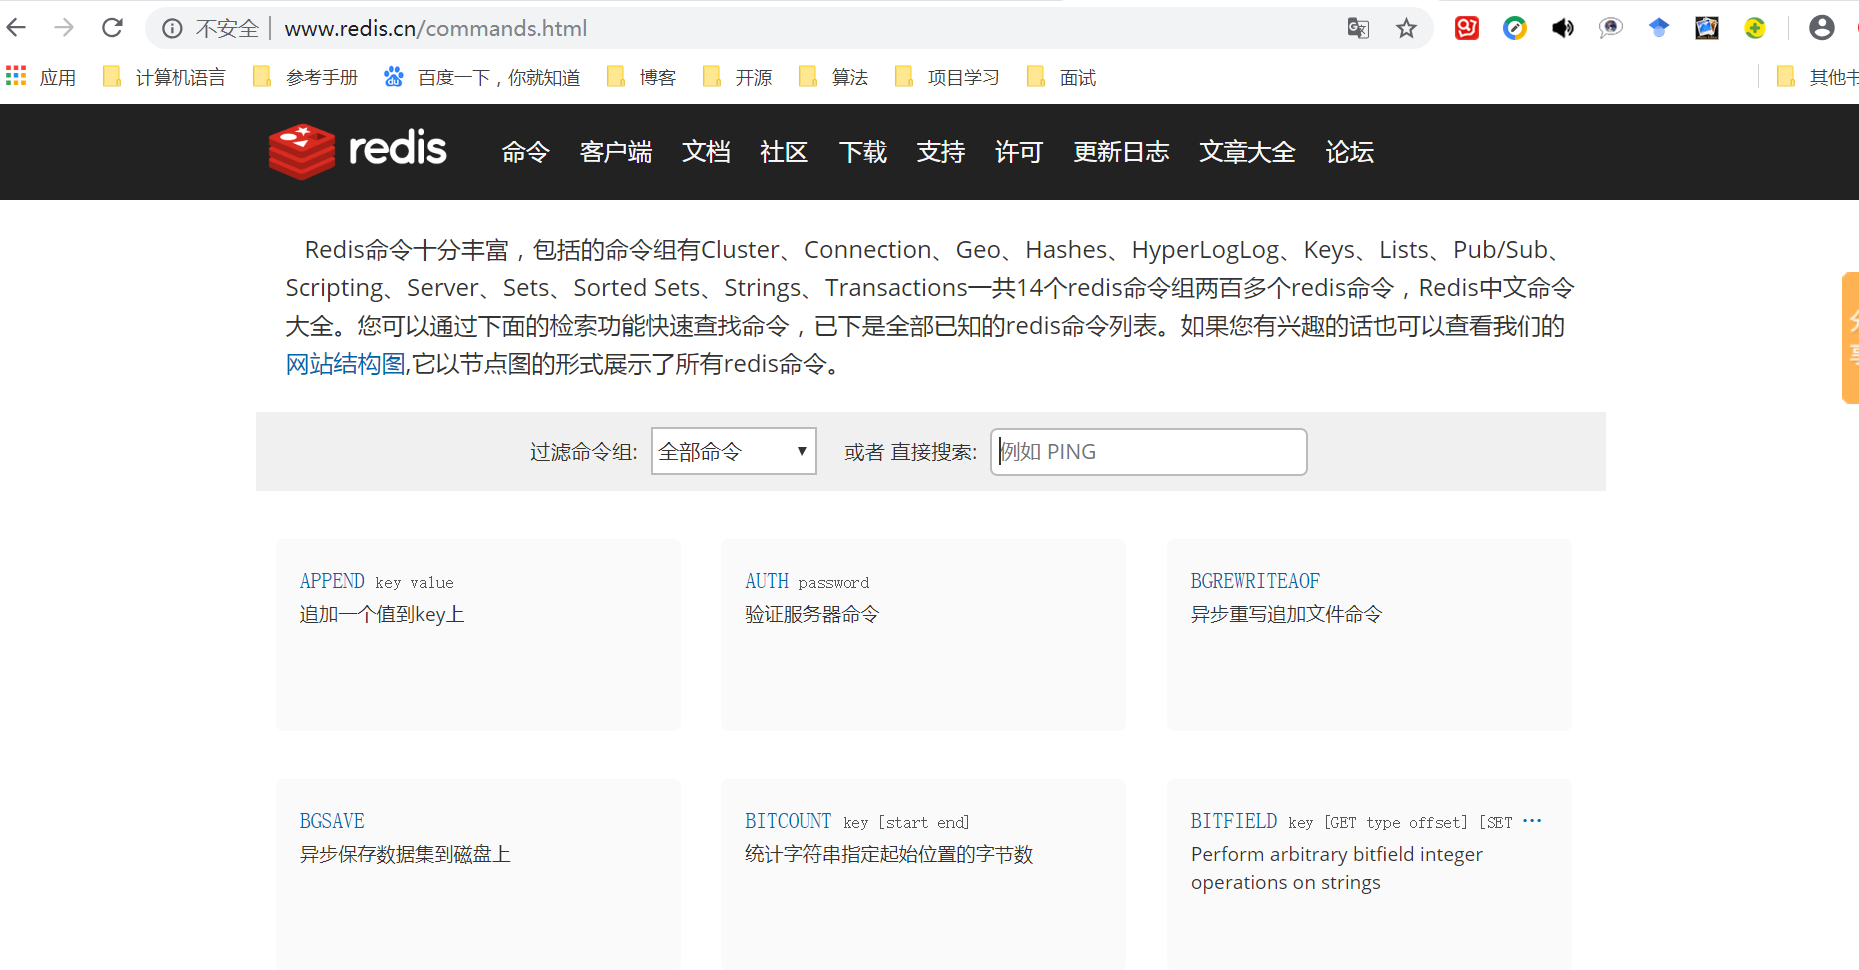
Task: Open the 计算机语言 bookmark folder
Action: (x=164, y=77)
